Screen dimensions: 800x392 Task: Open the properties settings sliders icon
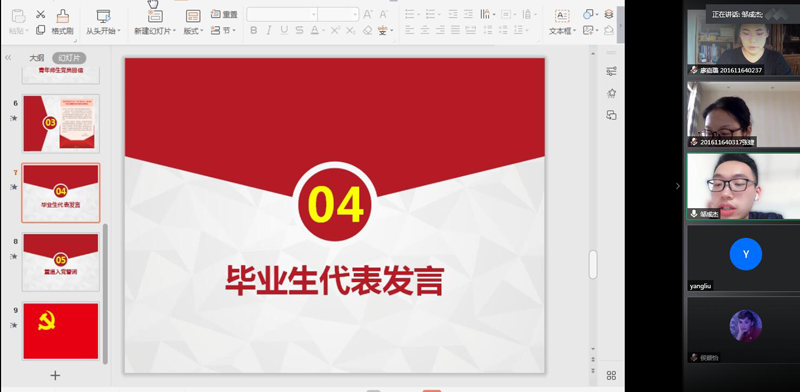tap(611, 71)
